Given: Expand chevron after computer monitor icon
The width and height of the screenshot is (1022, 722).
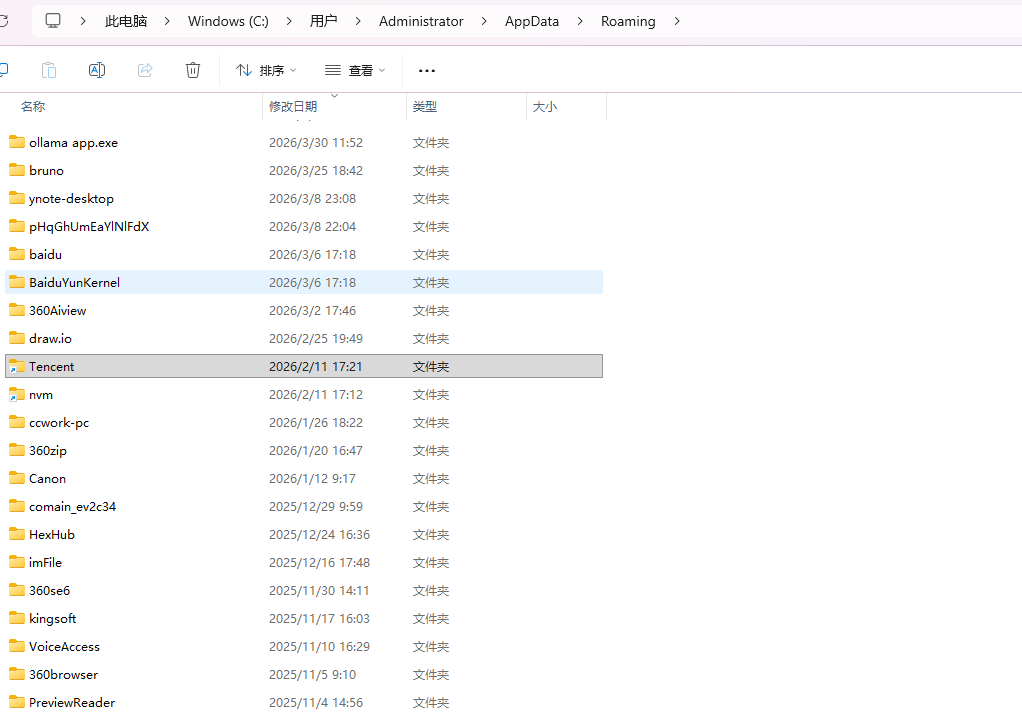Looking at the screenshot, I should point(83,22).
